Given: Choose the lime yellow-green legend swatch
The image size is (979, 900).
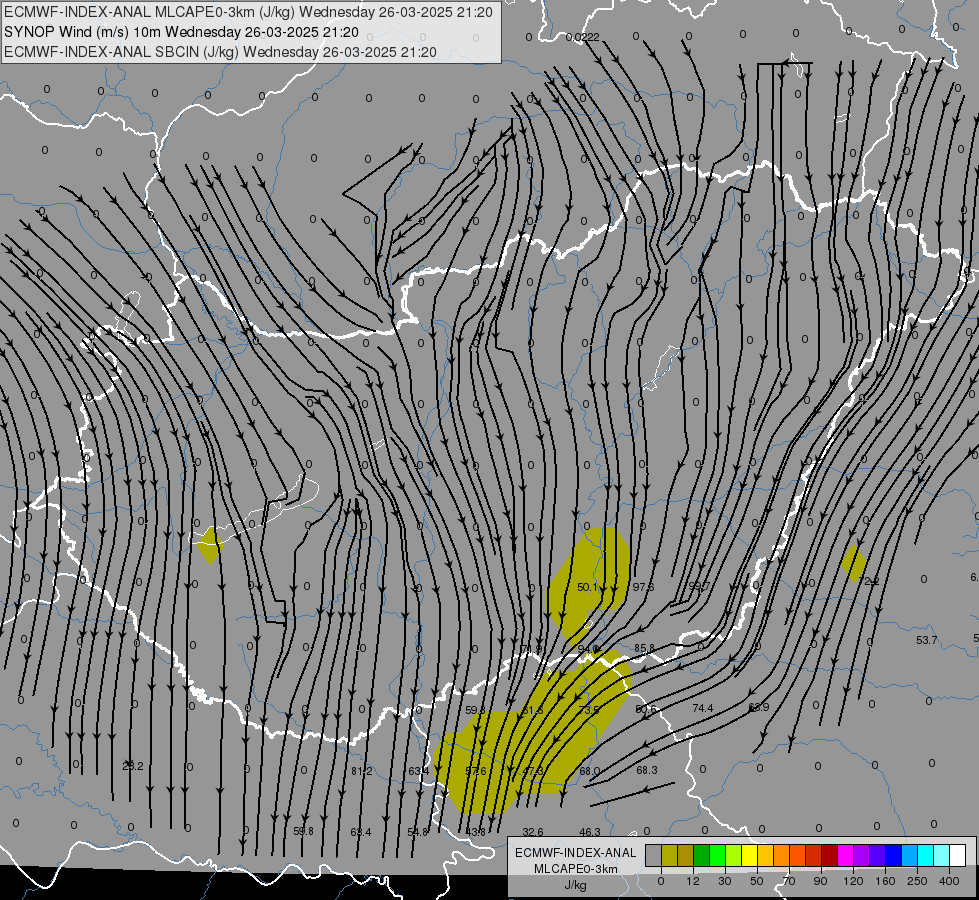Looking at the screenshot, I should (734, 856).
